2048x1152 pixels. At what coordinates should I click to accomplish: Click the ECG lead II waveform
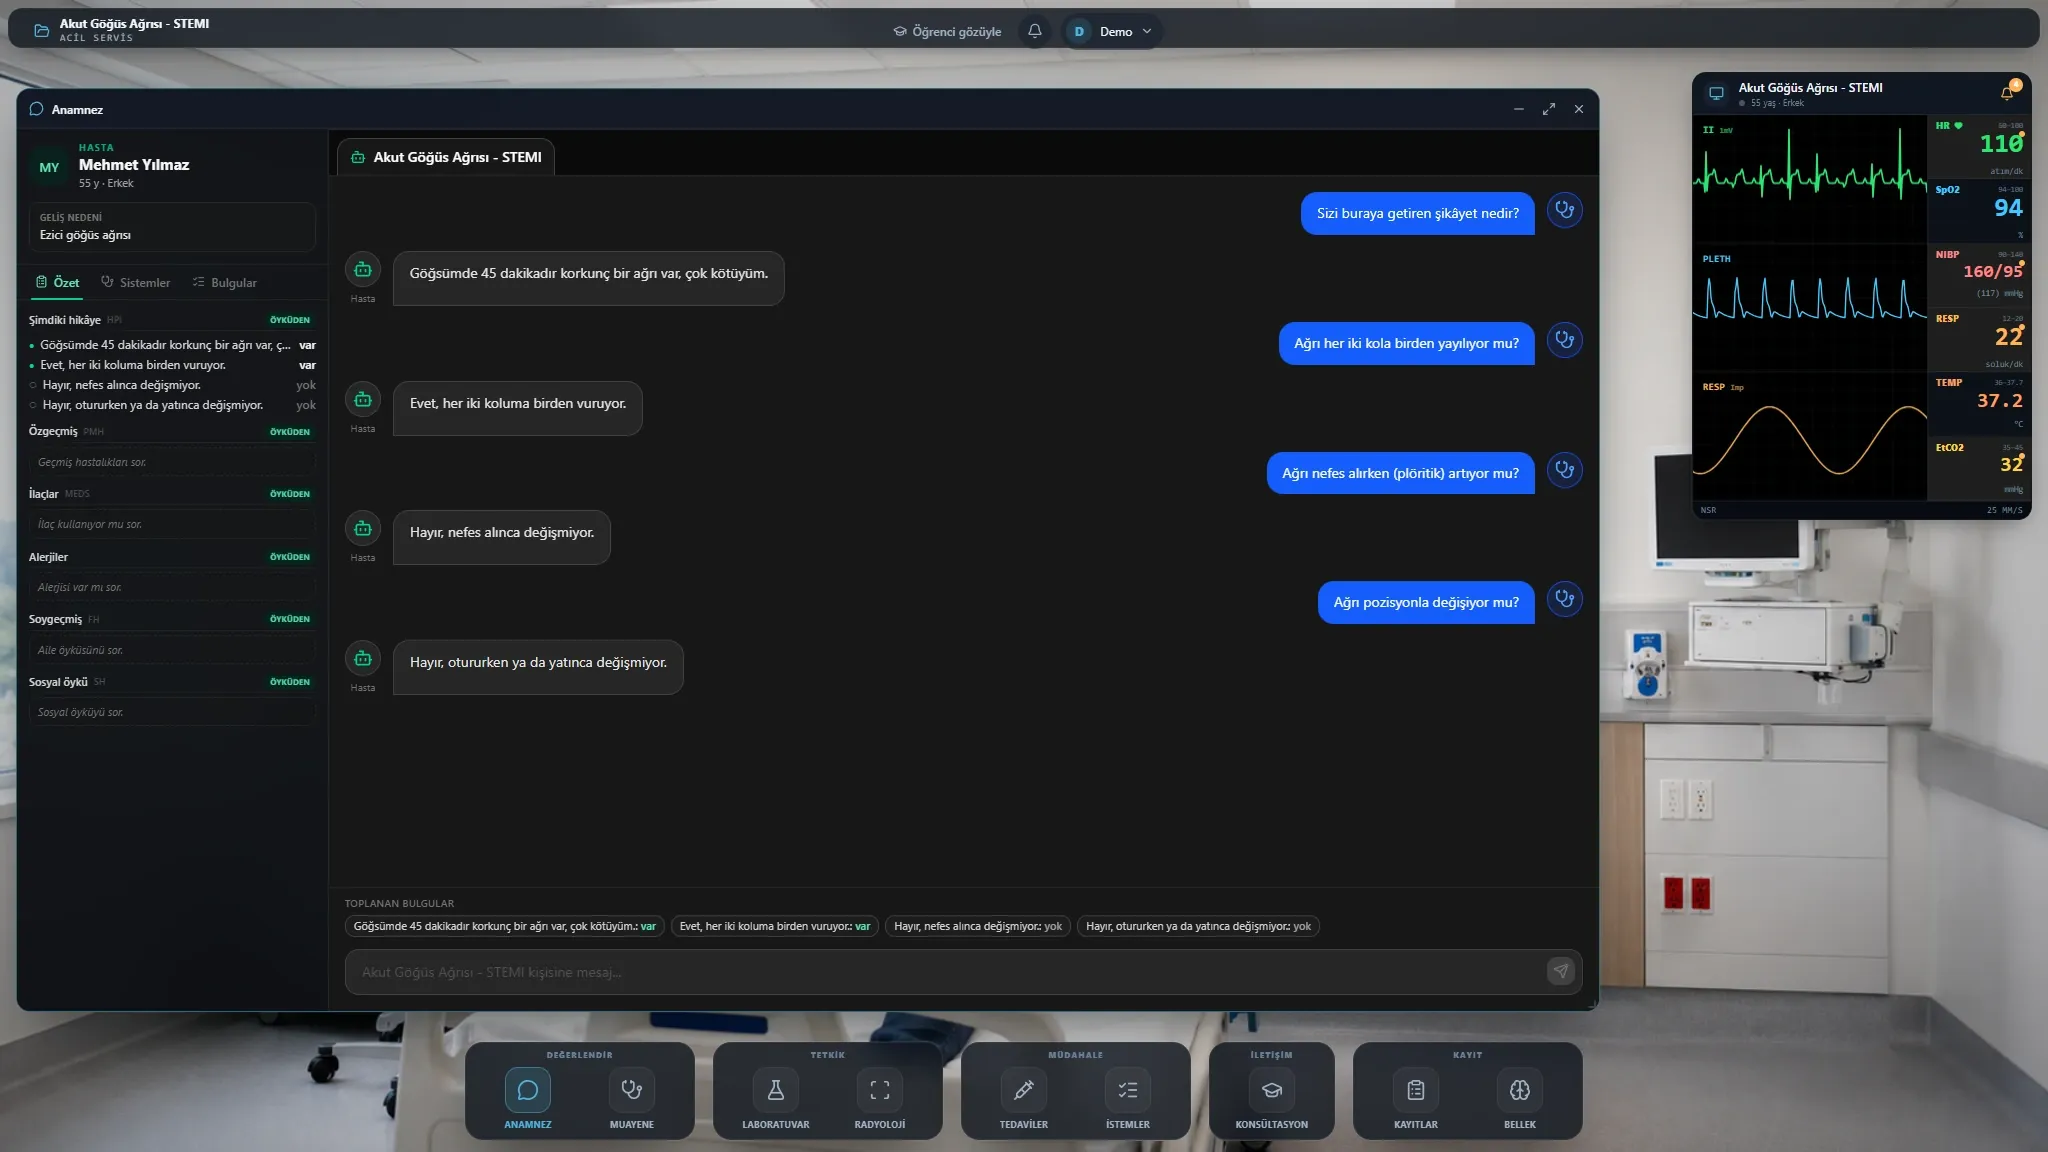[1809, 177]
